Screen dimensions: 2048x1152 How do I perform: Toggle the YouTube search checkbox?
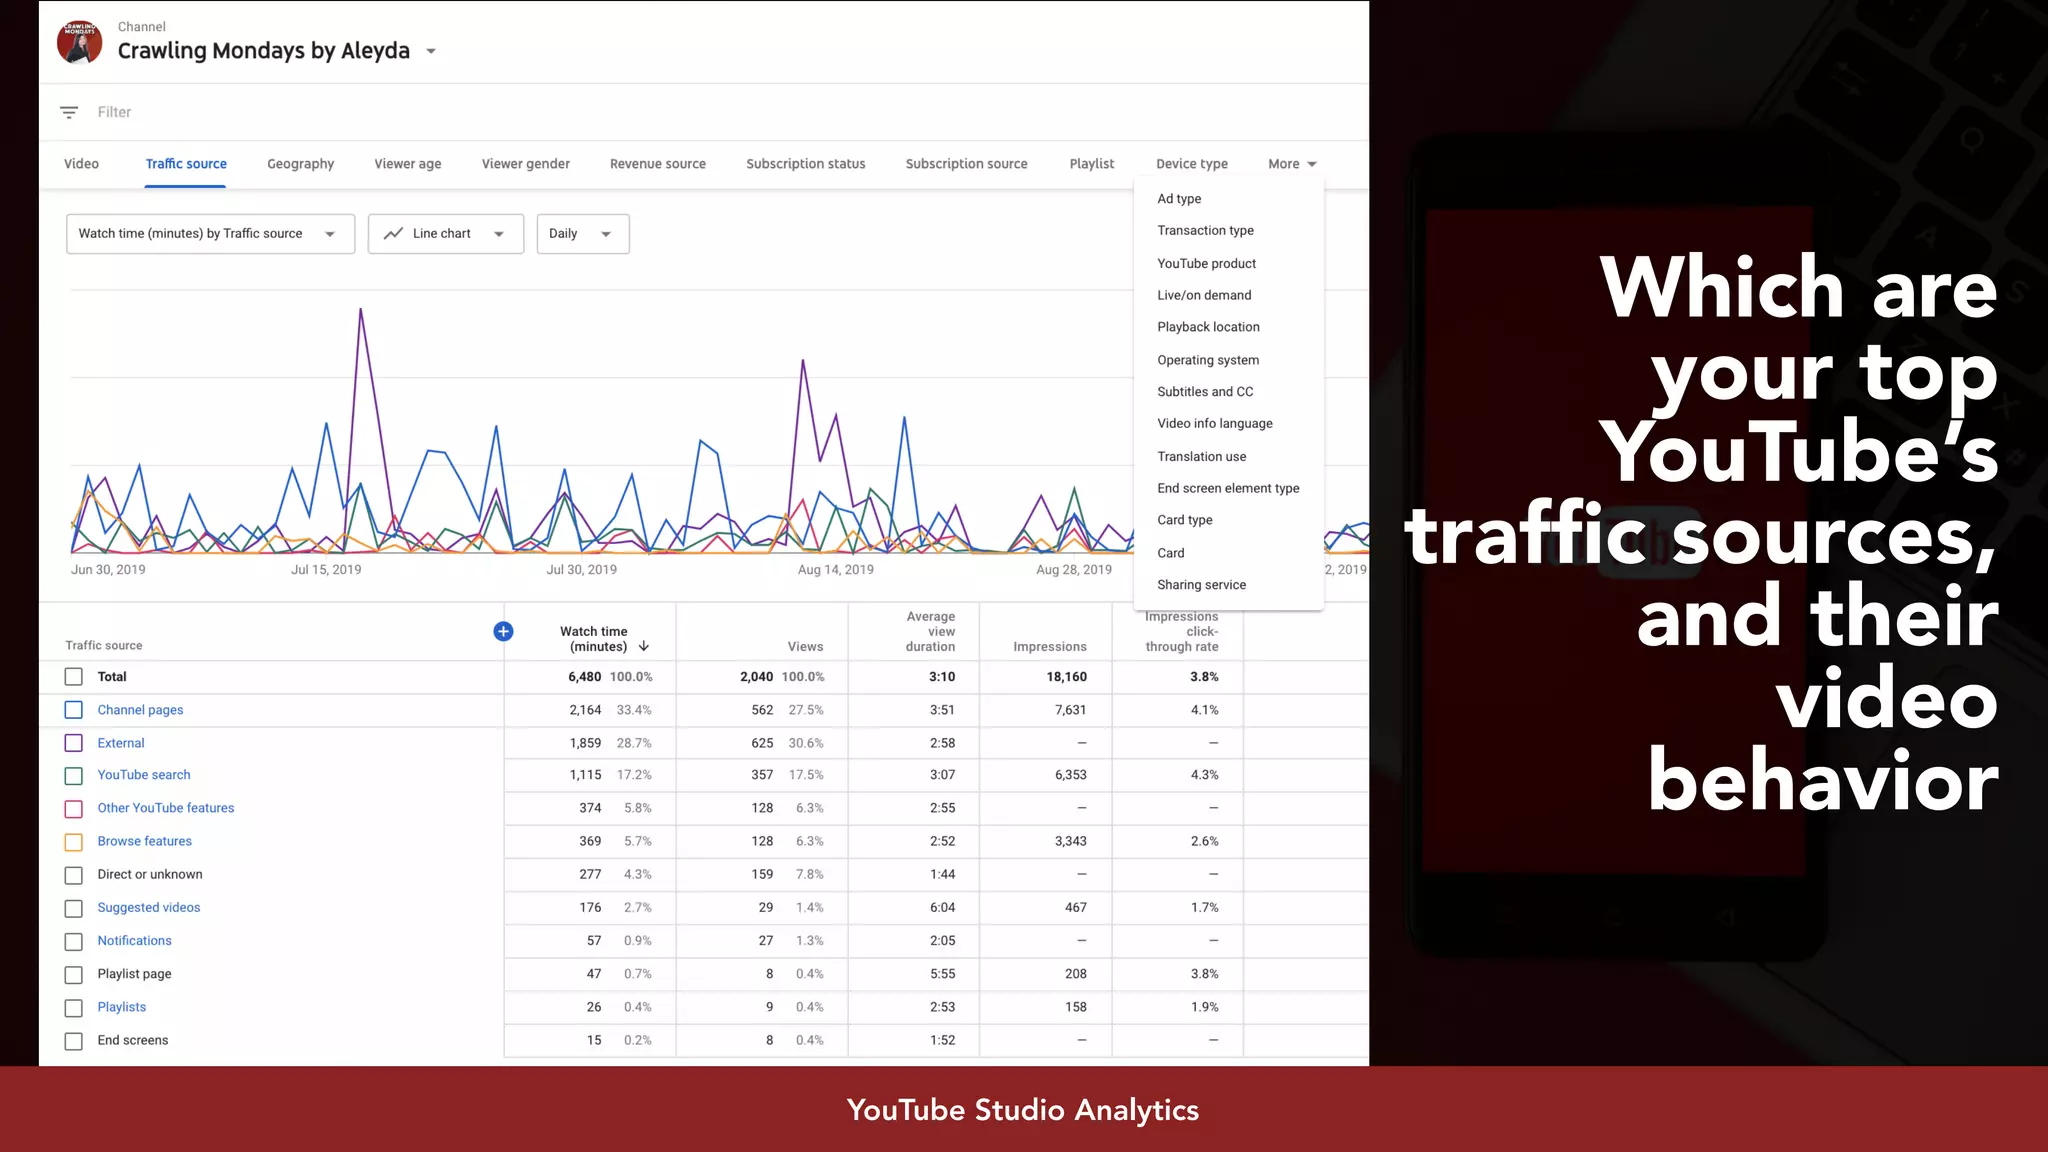click(x=73, y=776)
